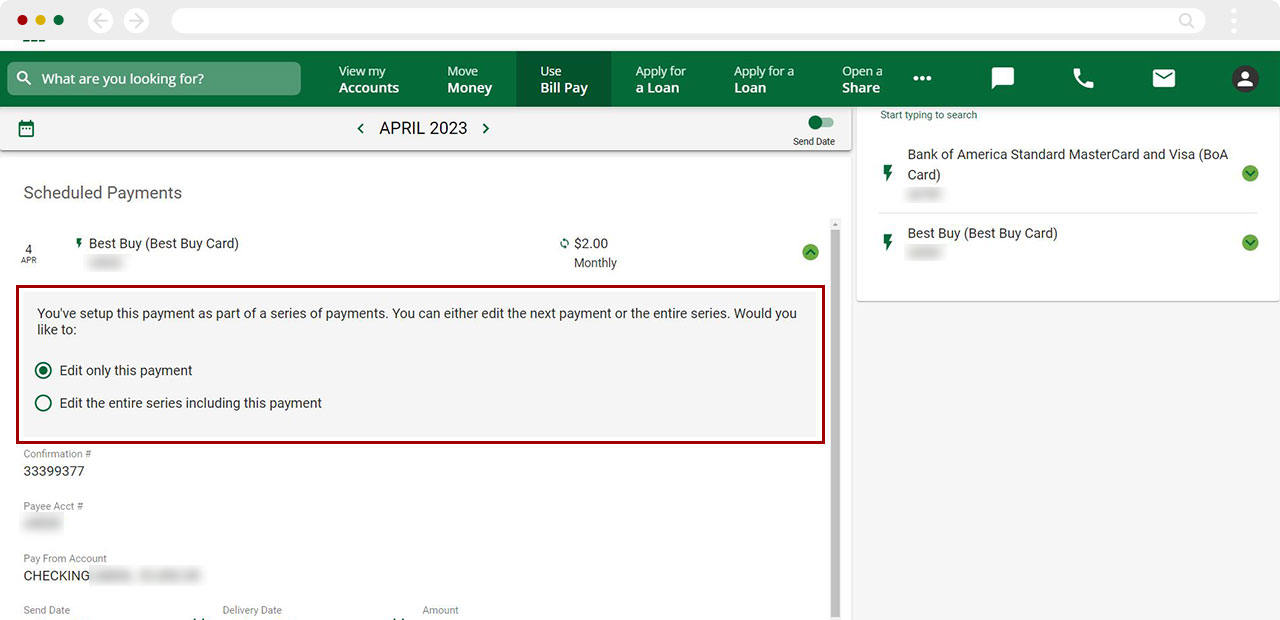The width and height of the screenshot is (1280, 620).
Task: Open the mail envelope icon
Action: tap(1164, 78)
